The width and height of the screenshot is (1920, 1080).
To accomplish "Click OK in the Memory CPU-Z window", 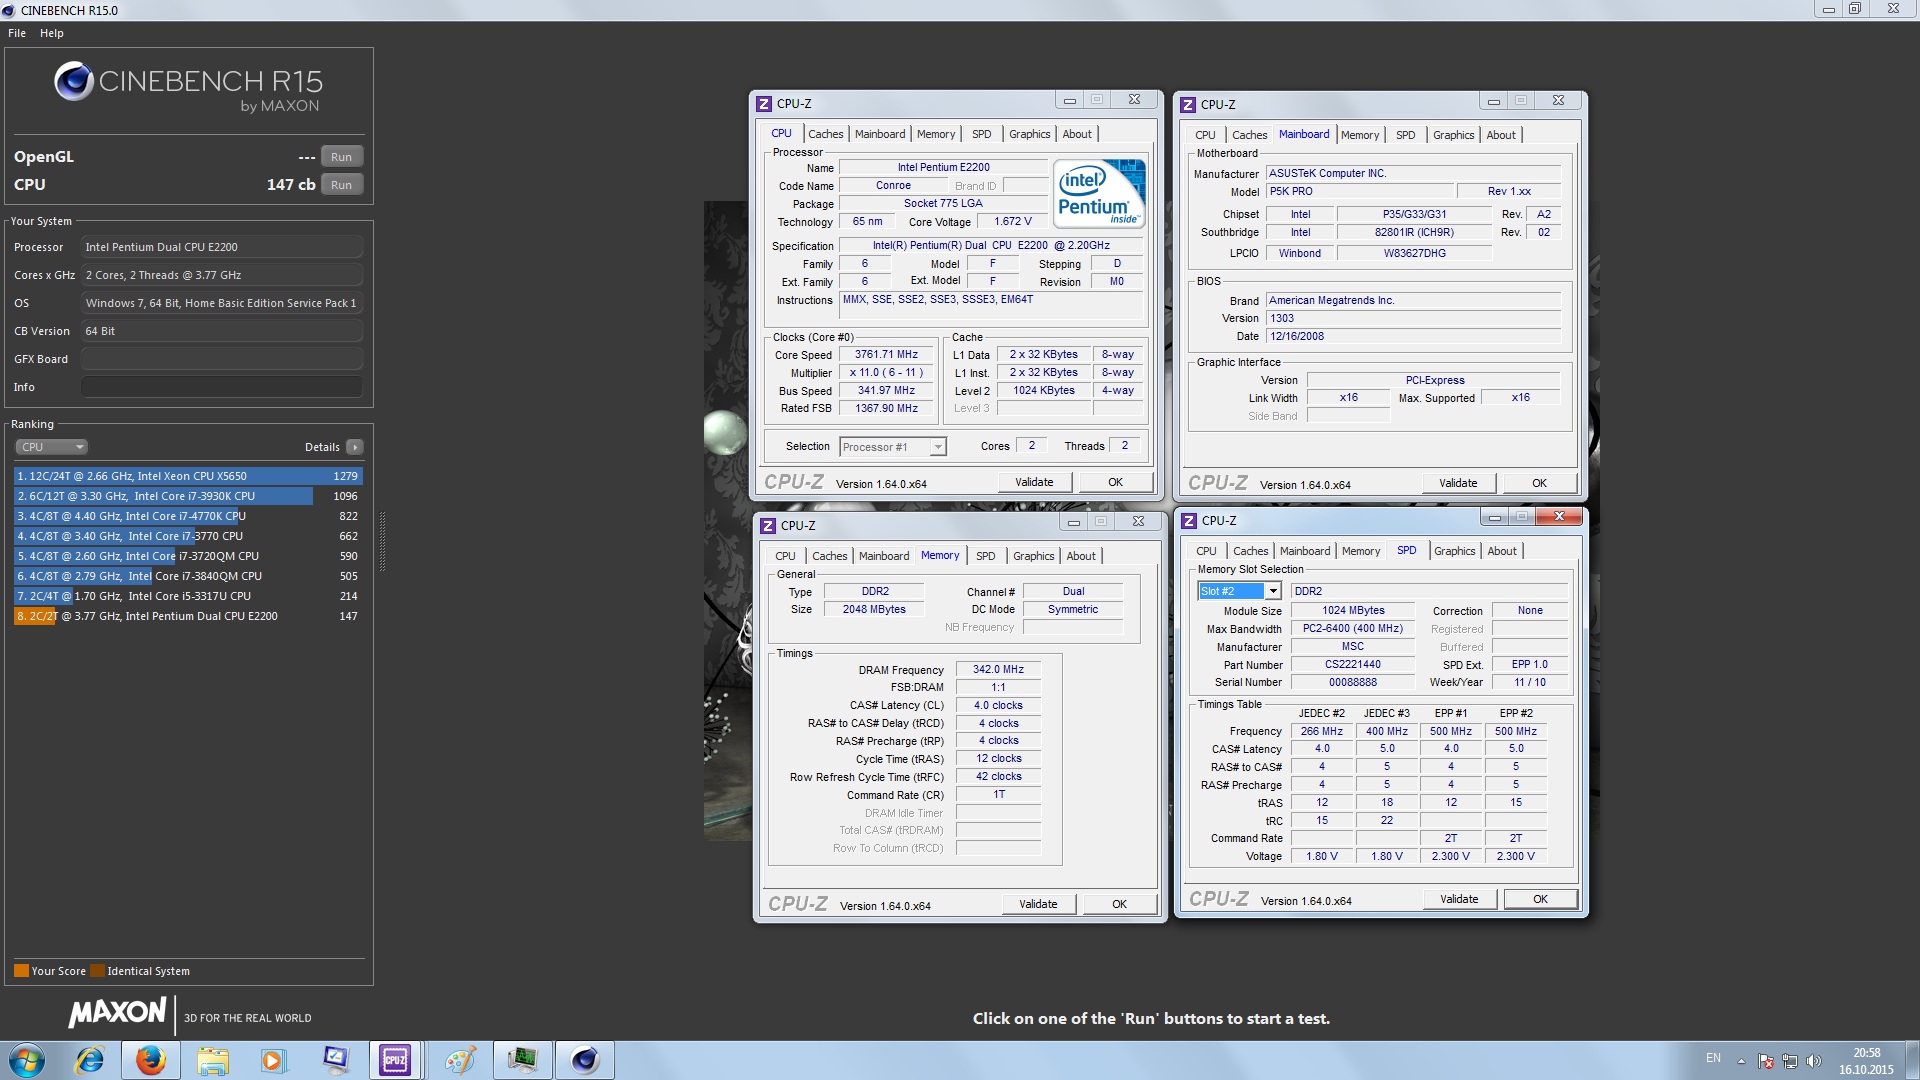I will click(1119, 904).
